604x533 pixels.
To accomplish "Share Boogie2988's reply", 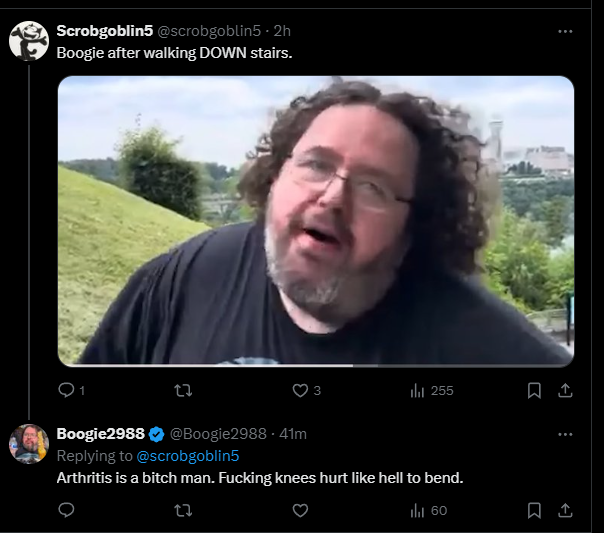I will pos(565,510).
